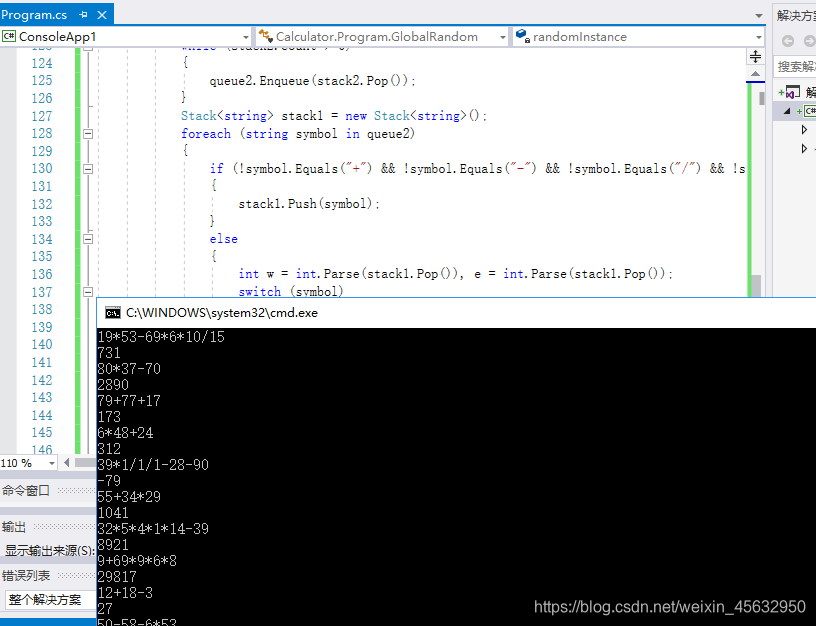Click line number 132
The height and width of the screenshot is (626, 816).
point(42,204)
